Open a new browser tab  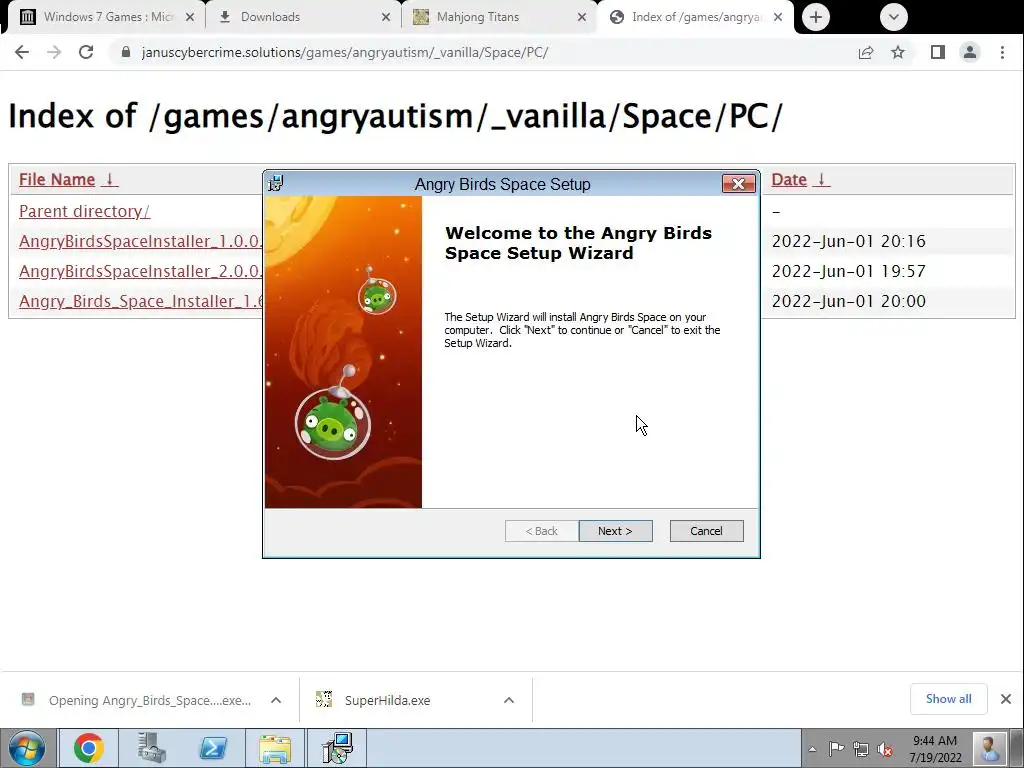816,17
